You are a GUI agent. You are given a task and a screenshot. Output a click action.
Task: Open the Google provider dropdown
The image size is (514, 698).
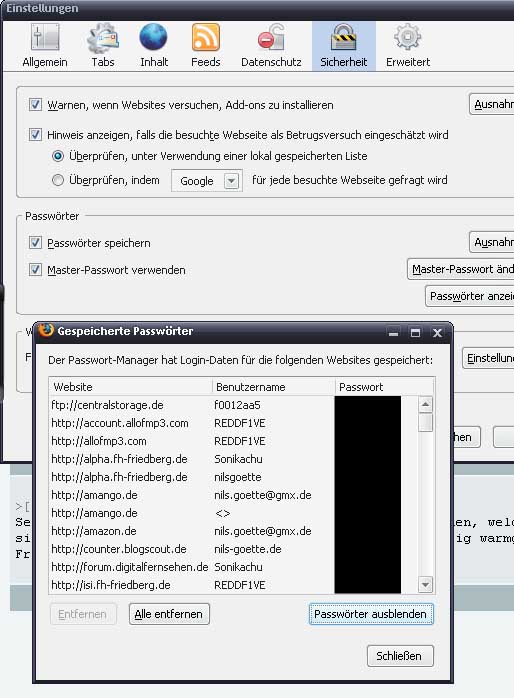(x=207, y=181)
